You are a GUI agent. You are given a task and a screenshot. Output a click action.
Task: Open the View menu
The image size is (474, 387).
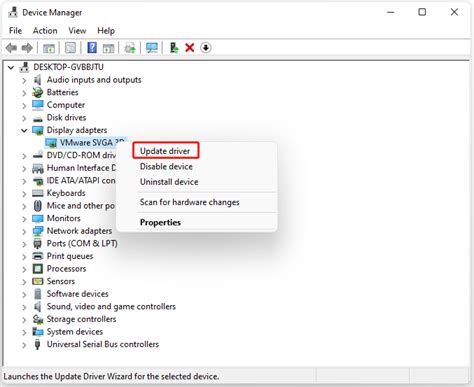click(77, 31)
